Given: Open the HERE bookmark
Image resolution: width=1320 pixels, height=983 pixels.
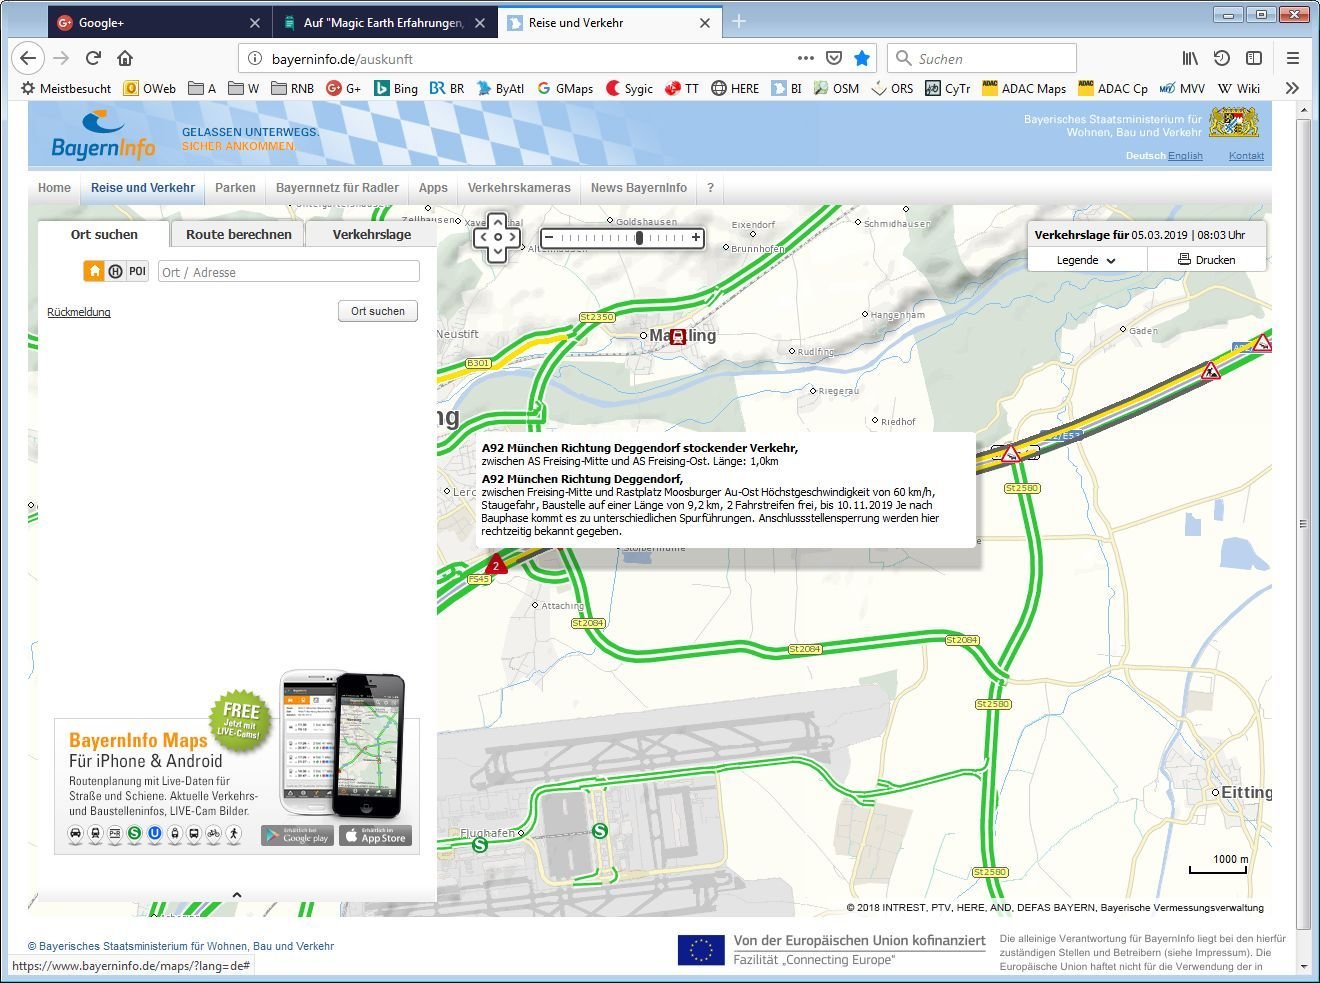Looking at the screenshot, I should coord(735,88).
